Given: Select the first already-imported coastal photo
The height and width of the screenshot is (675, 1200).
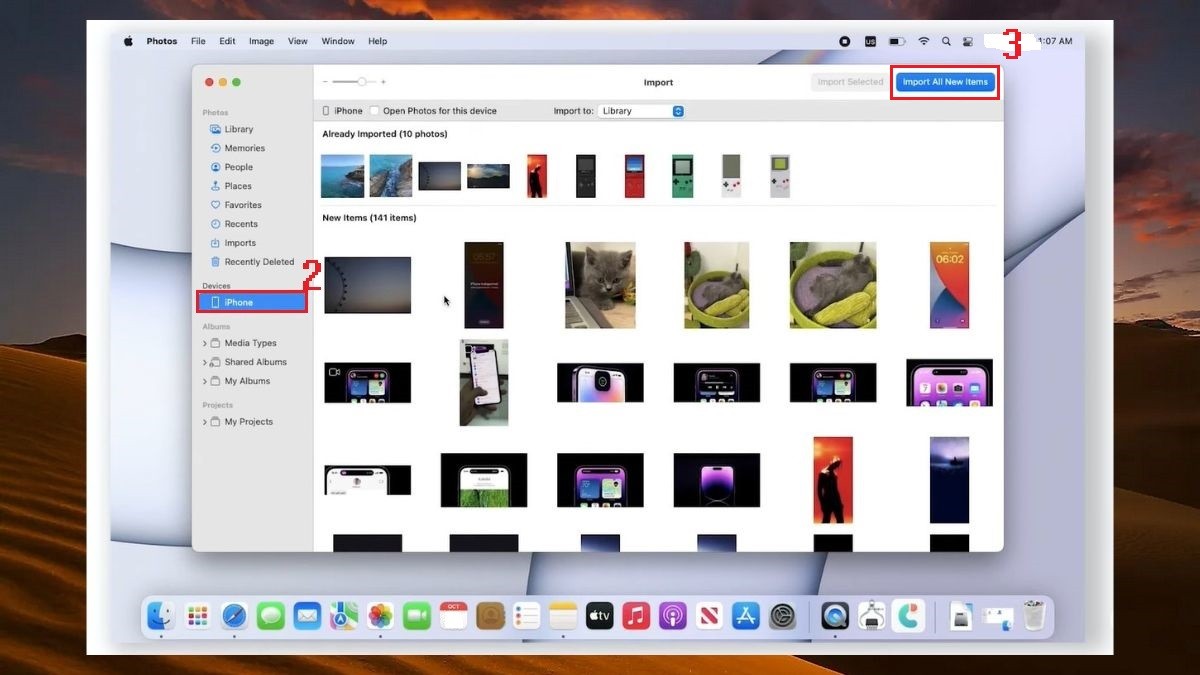Looking at the screenshot, I should [x=342, y=176].
